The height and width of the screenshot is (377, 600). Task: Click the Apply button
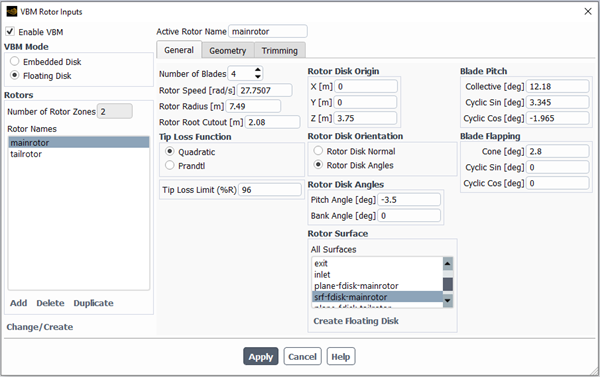tap(261, 357)
